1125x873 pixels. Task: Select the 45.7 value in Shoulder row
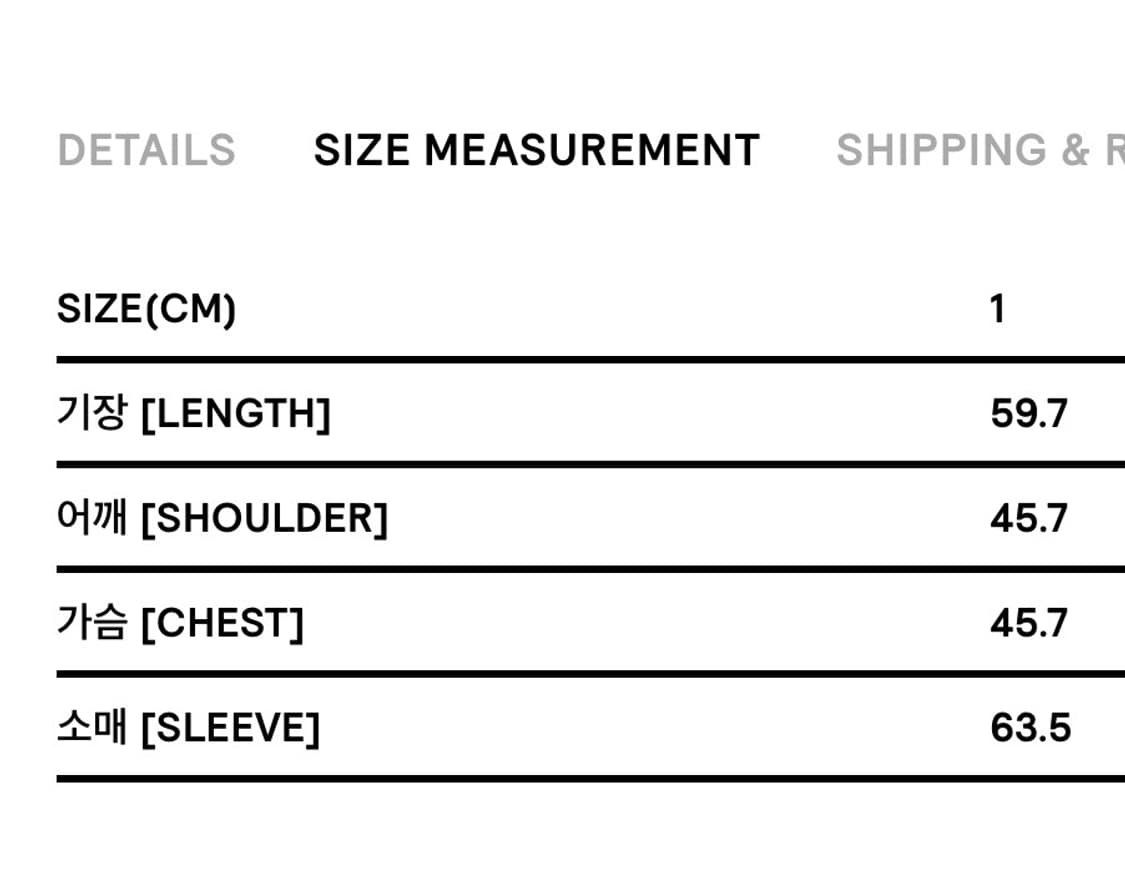1029,519
